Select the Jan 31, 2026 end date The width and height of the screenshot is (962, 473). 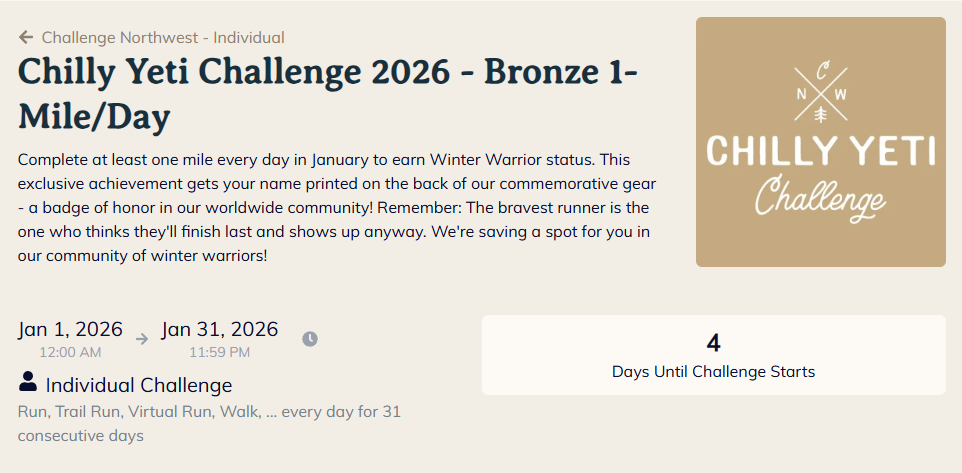[x=220, y=330]
